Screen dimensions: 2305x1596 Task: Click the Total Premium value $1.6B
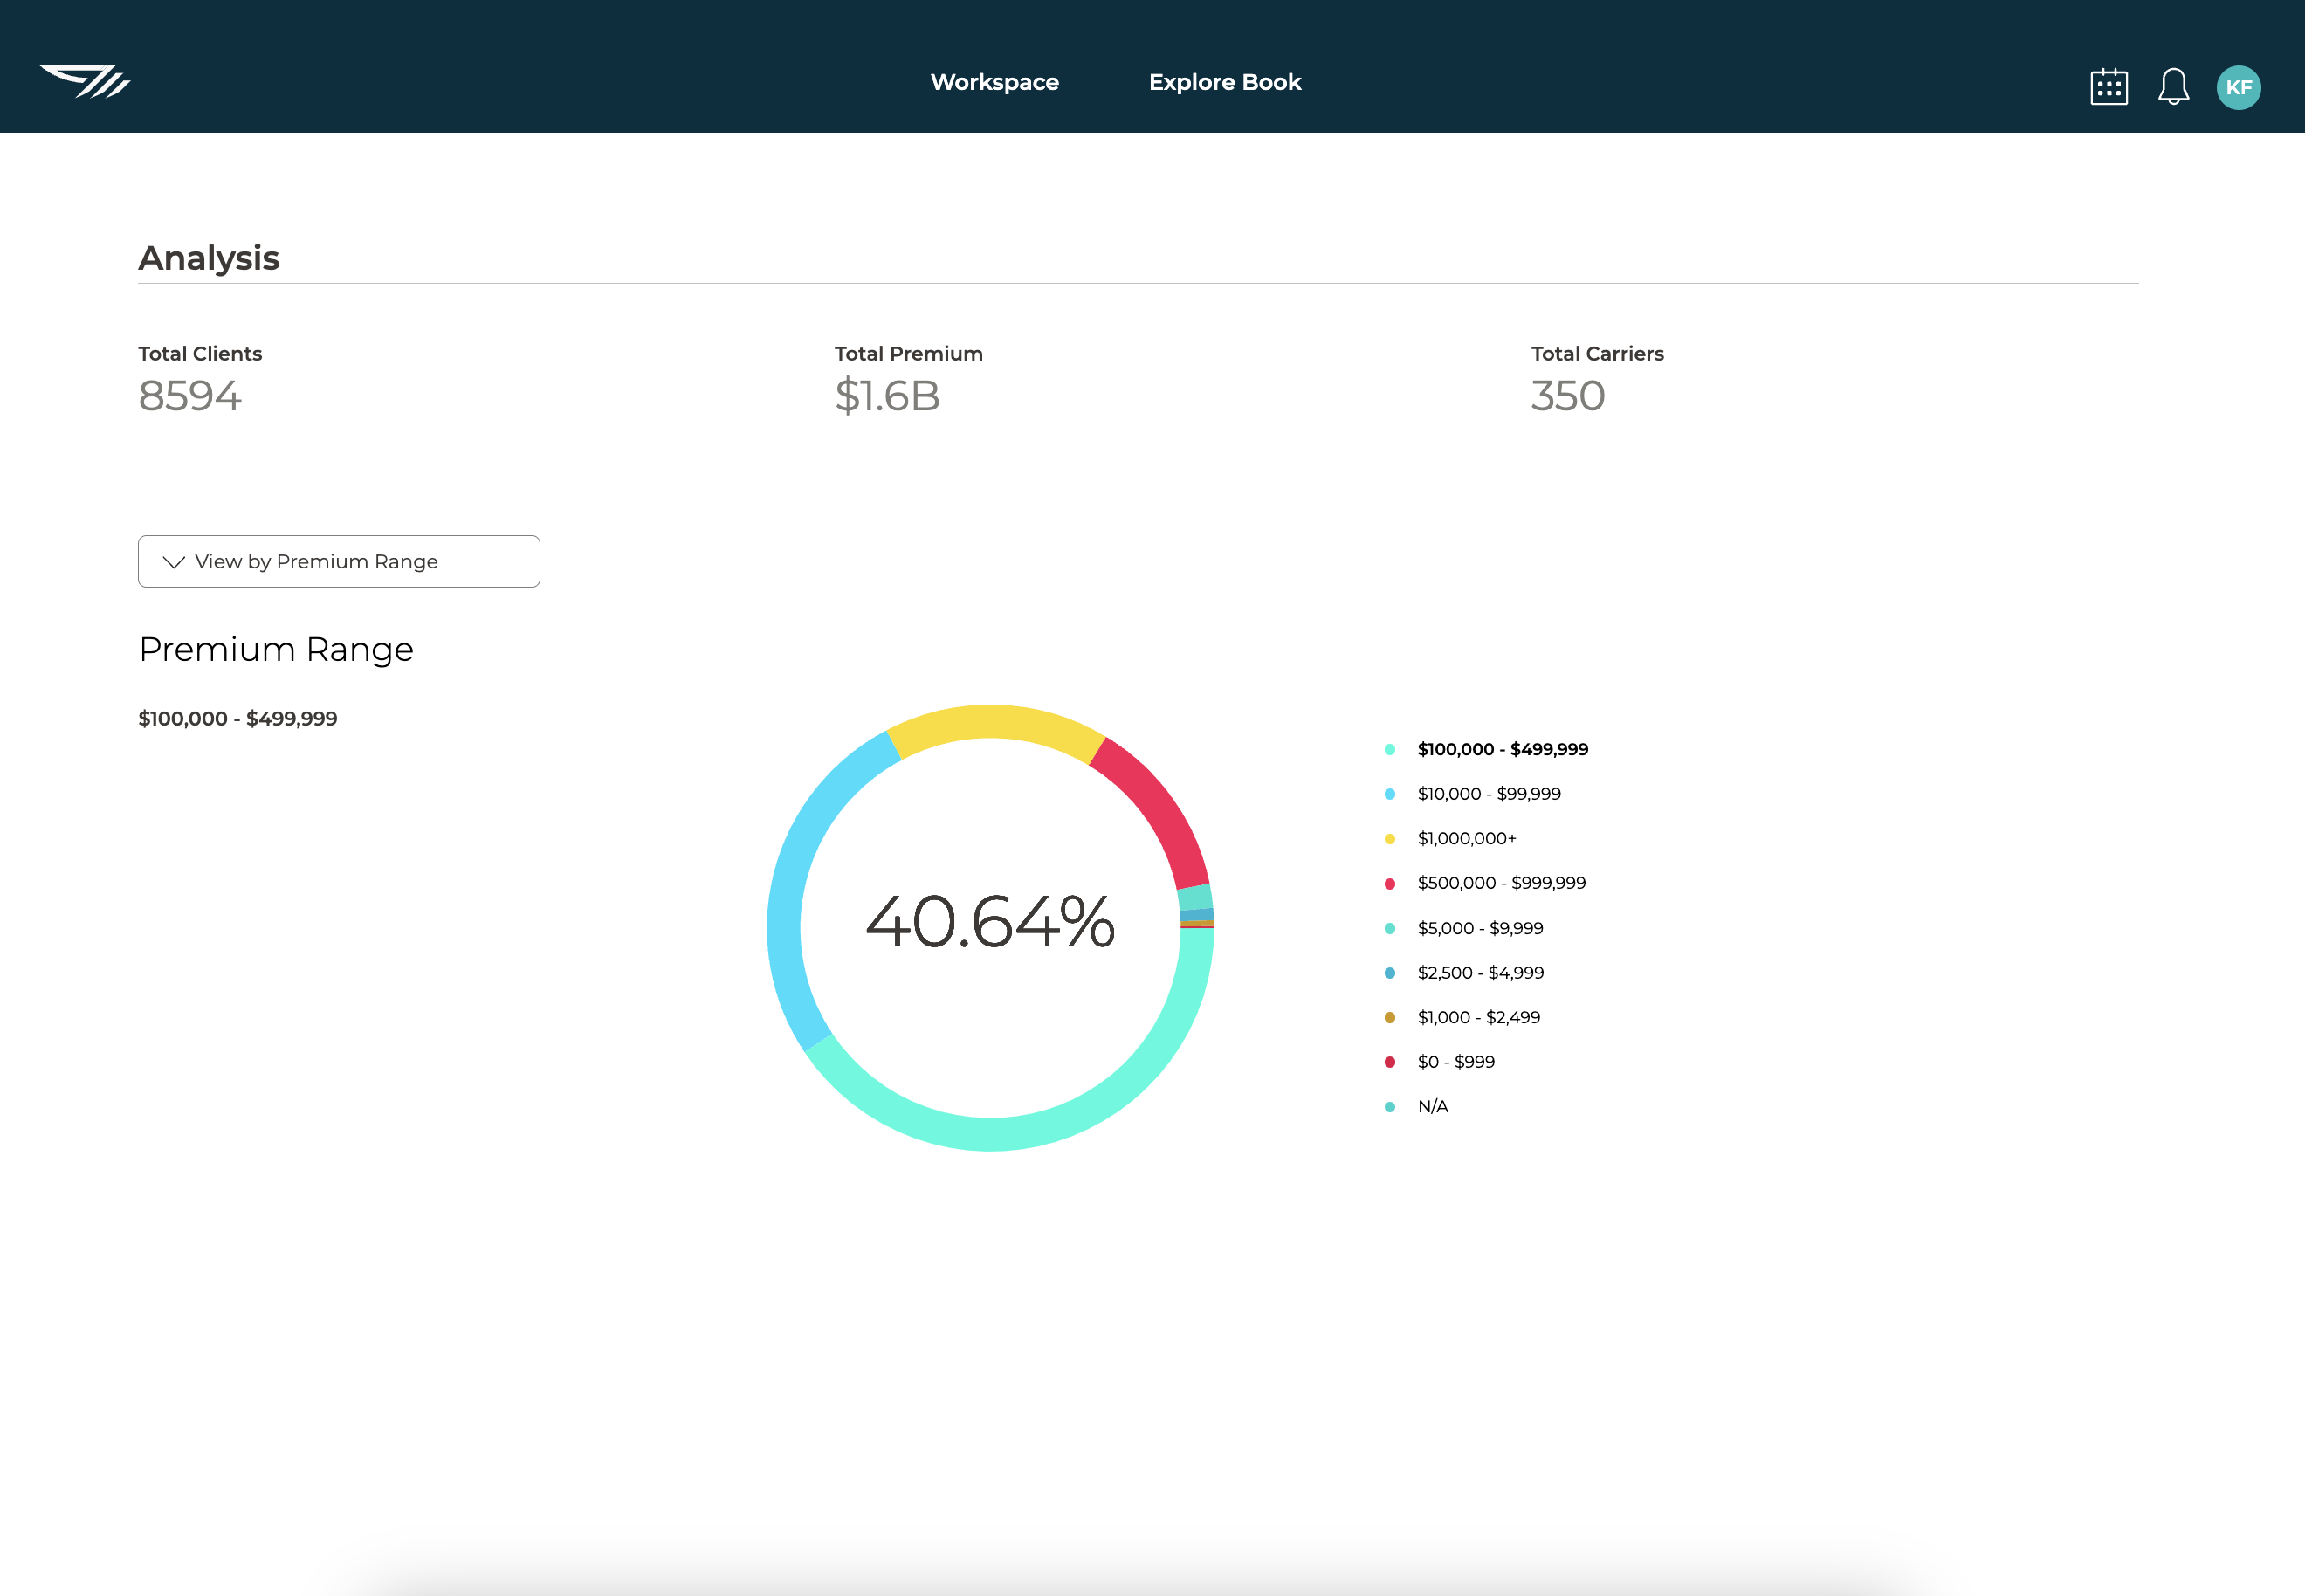click(887, 396)
